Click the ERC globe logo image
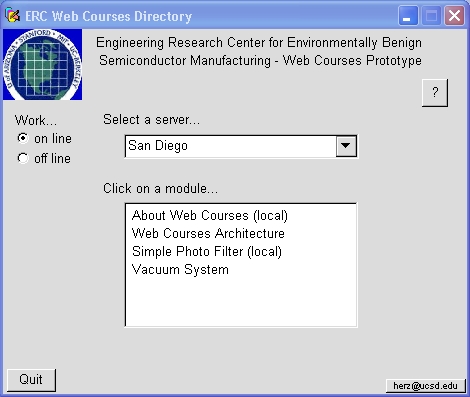 pyautogui.click(x=42, y=64)
